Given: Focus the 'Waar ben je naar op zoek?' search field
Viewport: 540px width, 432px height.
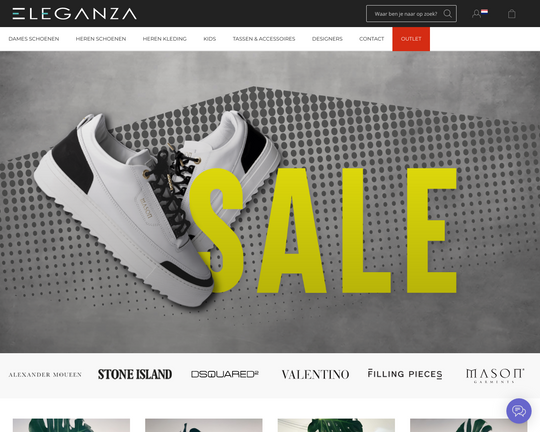Looking at the screenshot, I should tap(406, 14).
